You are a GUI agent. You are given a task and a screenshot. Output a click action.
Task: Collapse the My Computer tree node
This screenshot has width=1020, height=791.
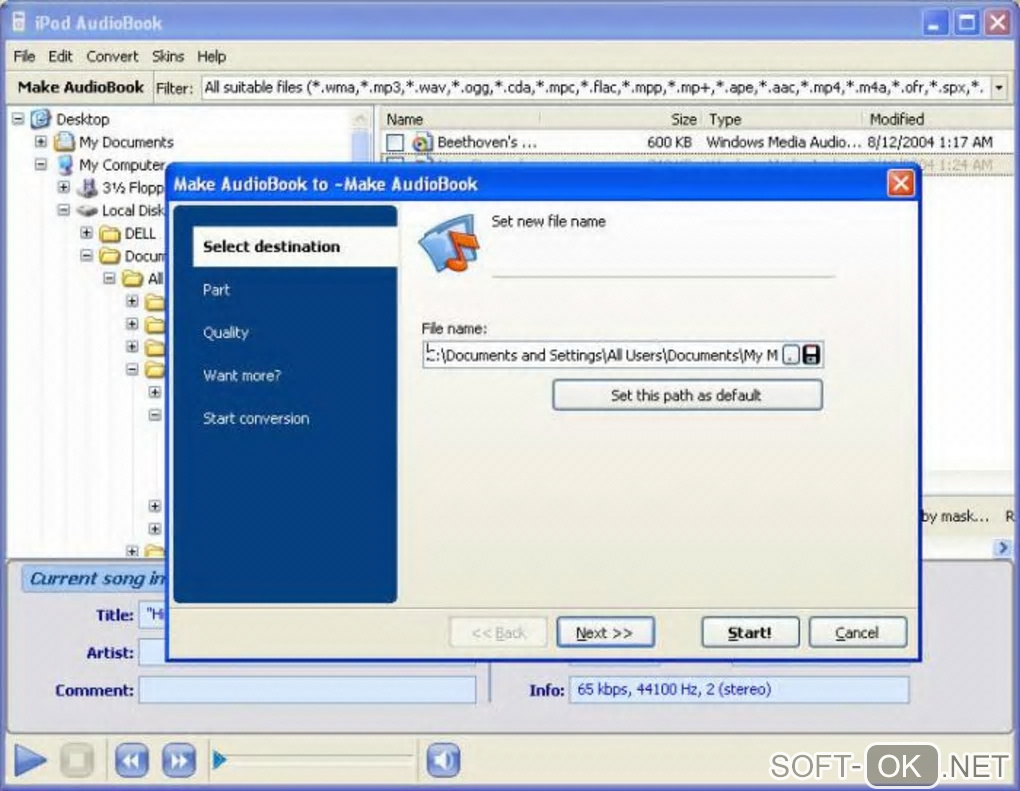click(x=41, y=164)
